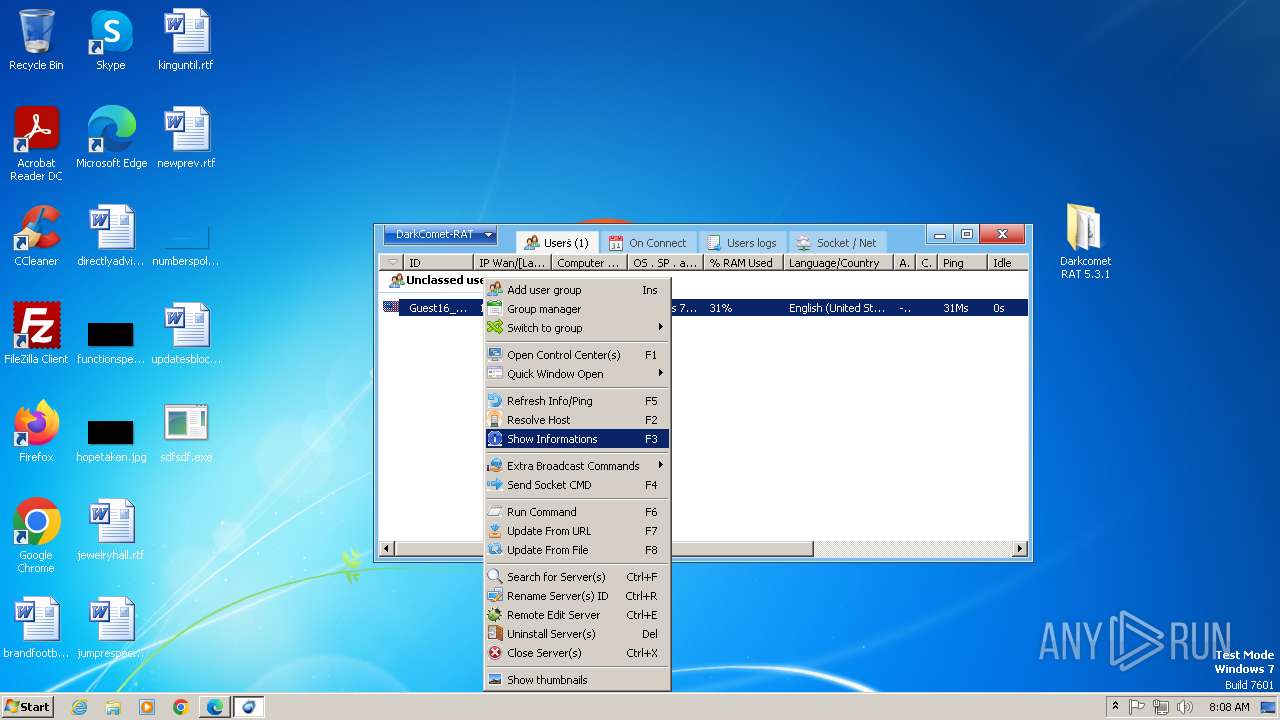Choose Resolve Host menu entry
The image size is (1280, 720).
pyautogui.click(x=577, y=420)
